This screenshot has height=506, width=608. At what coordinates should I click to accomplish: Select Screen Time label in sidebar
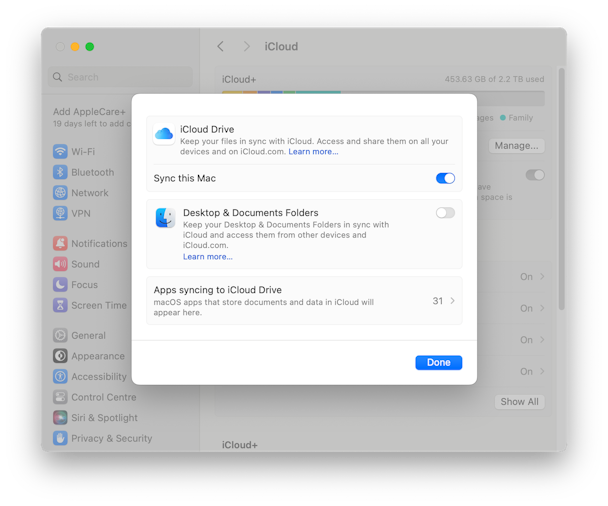click(x=99, y=305)
